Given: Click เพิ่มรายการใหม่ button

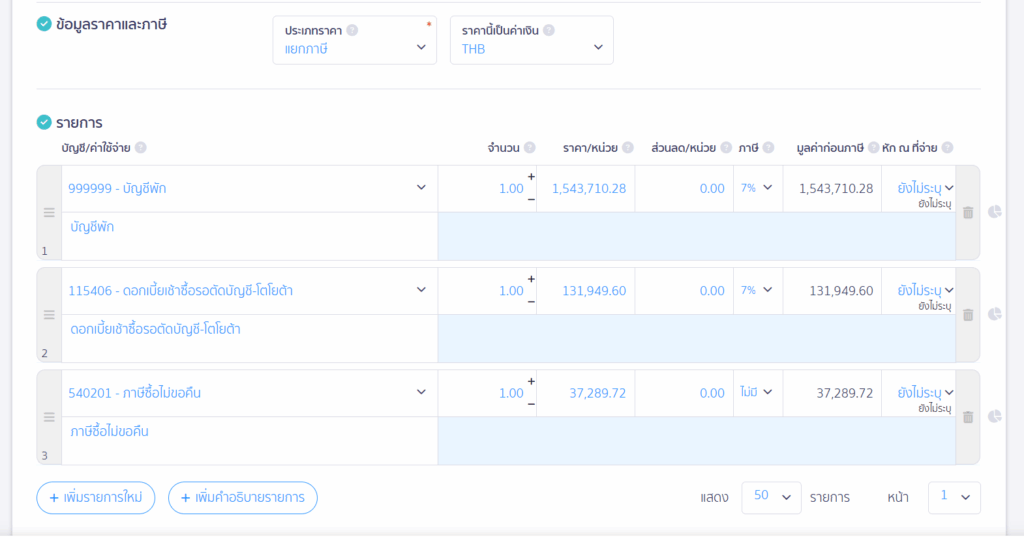Looking at the screenshot, I should click(x=96, y=497).
